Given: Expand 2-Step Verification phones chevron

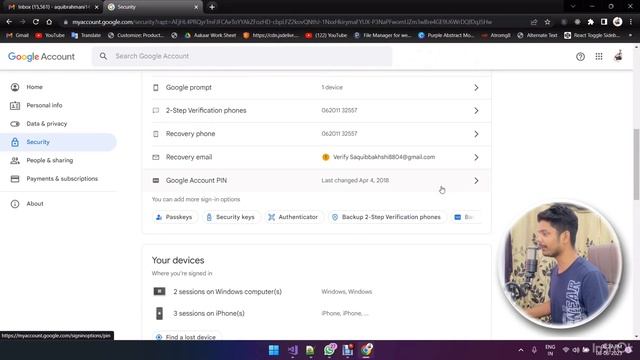Looking at the screenshot, I should tap(476, 111).
